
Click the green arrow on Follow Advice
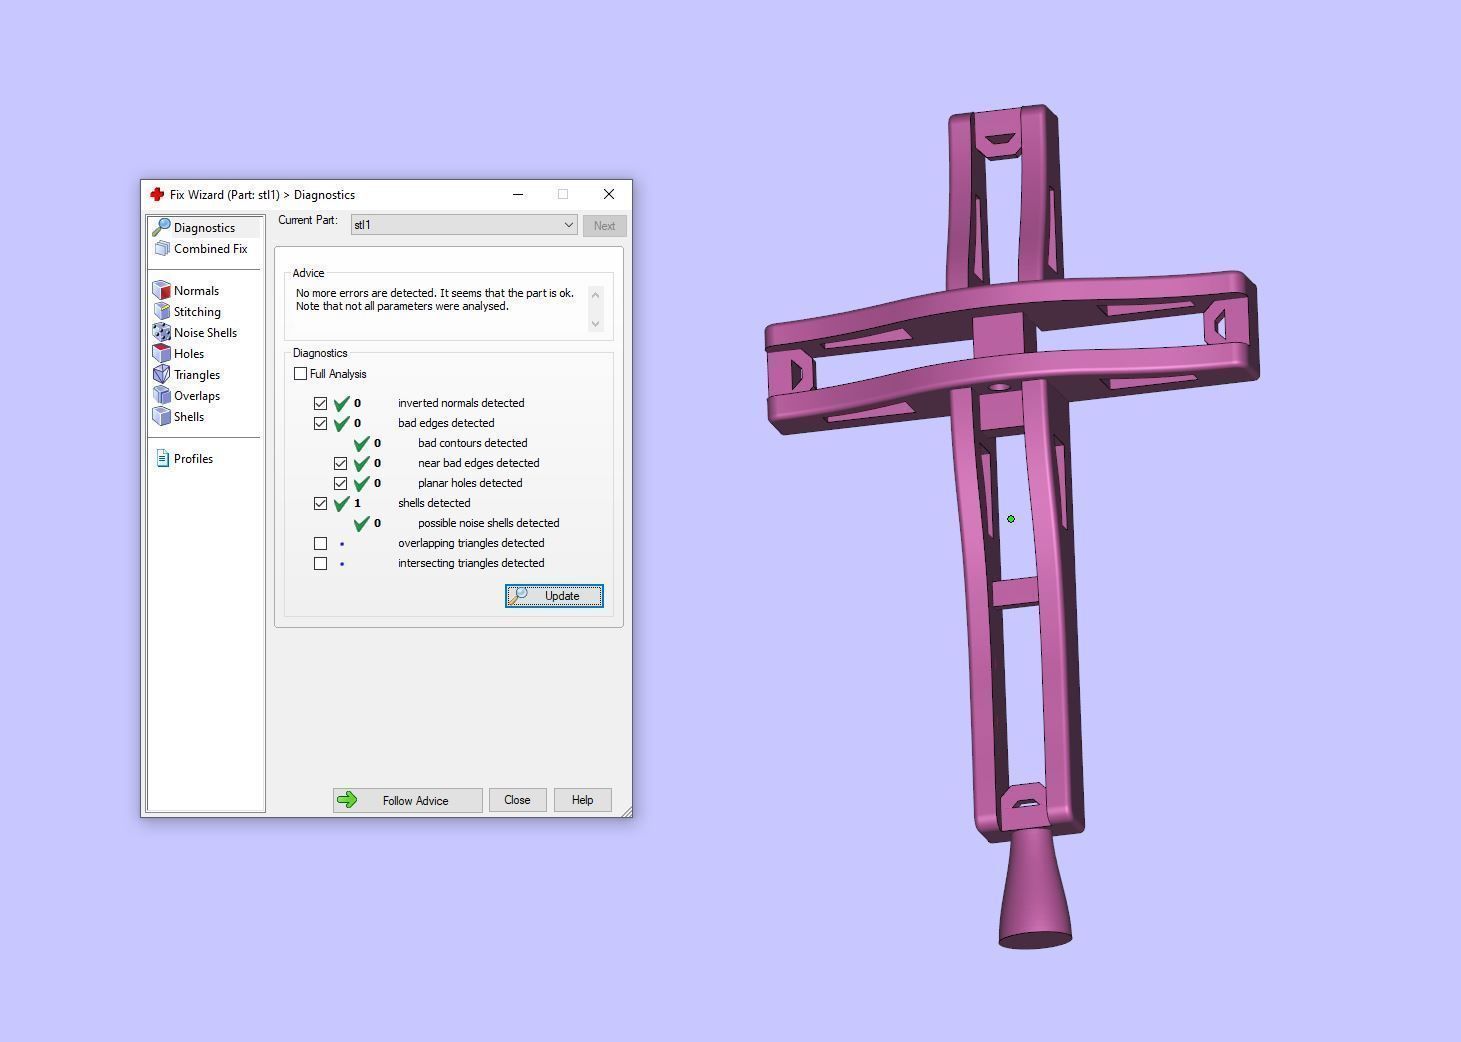(347, 799)
